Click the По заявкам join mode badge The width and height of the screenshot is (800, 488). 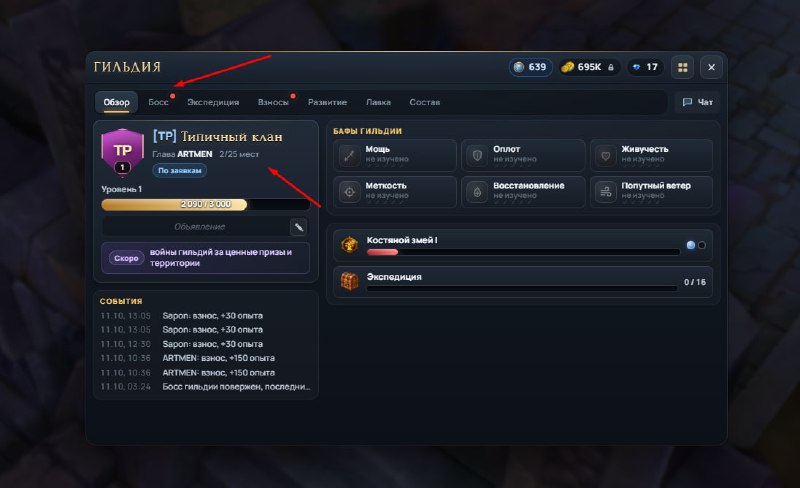point(180,170)
